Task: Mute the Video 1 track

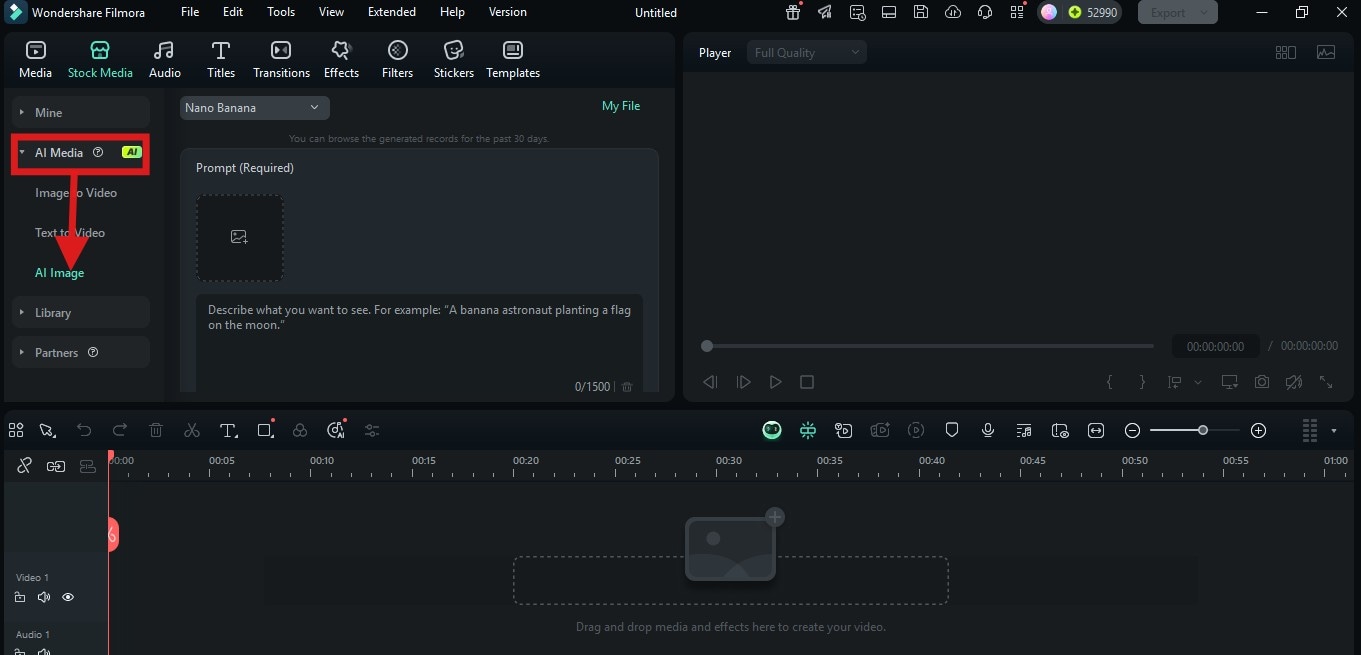Action: [44, 597]
